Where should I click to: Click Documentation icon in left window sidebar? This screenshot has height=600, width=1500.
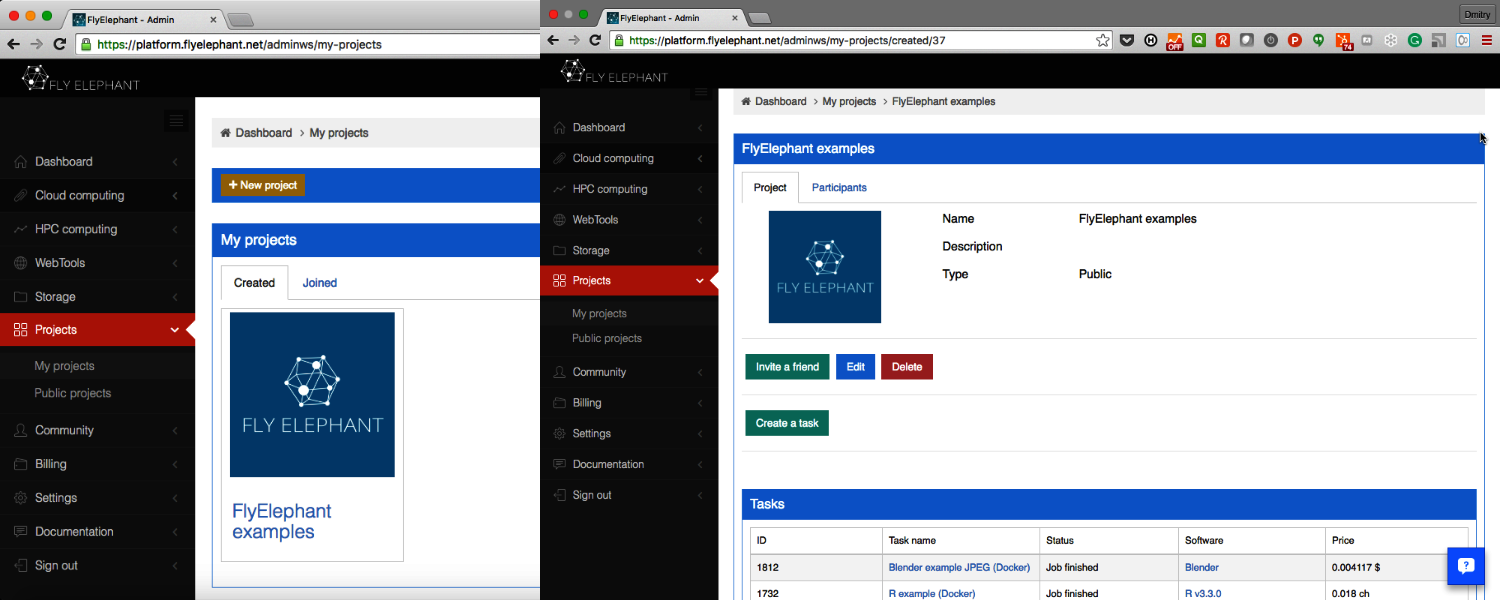click(21, 532)
